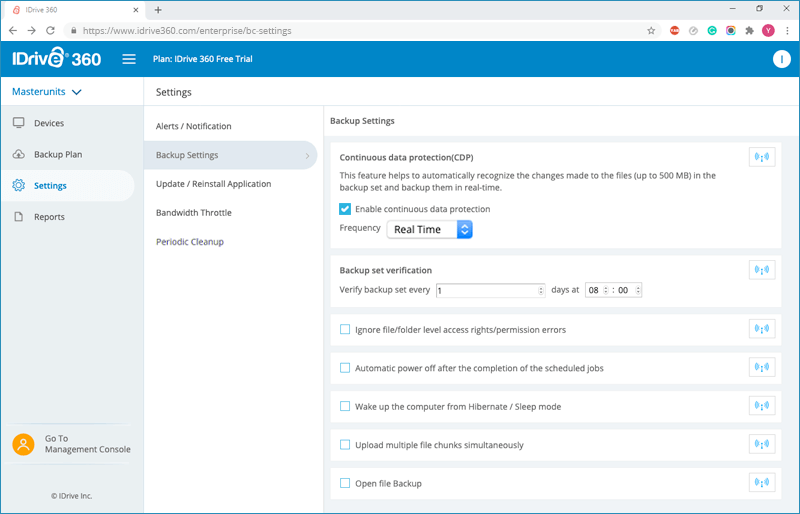
Task: Check the Open file Backup option
Action: (x=345, y=483)
